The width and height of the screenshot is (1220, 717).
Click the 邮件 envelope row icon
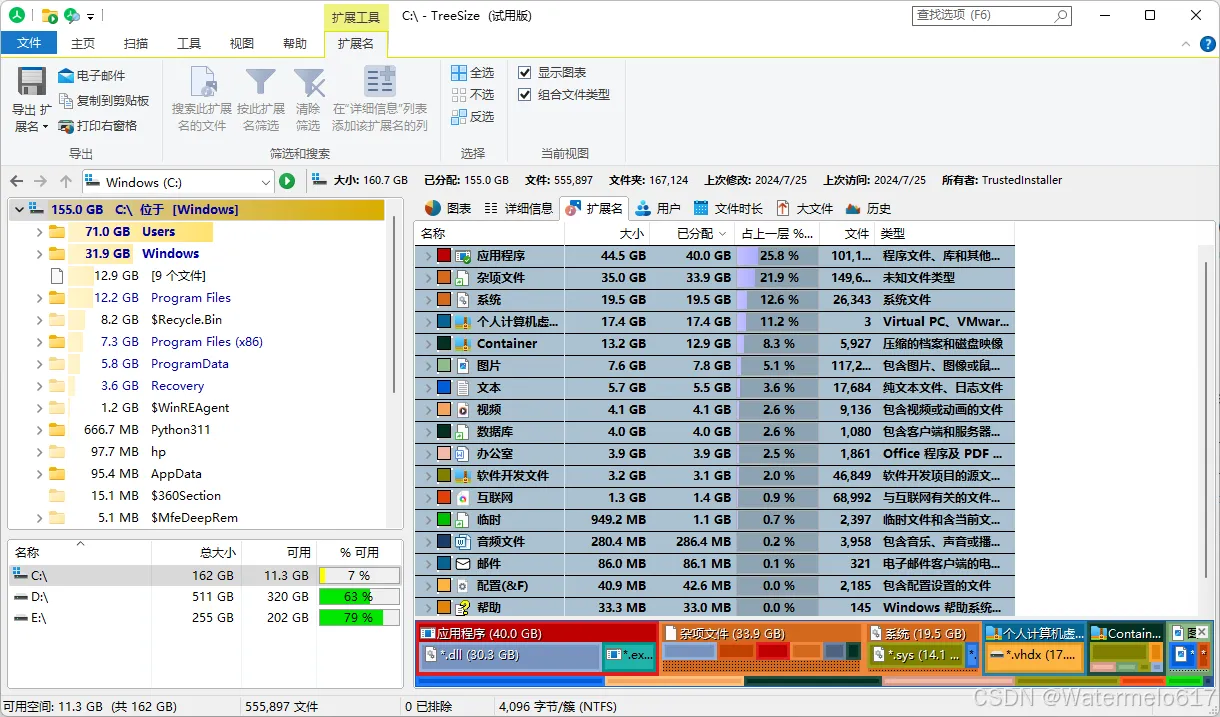pos(463,564)
